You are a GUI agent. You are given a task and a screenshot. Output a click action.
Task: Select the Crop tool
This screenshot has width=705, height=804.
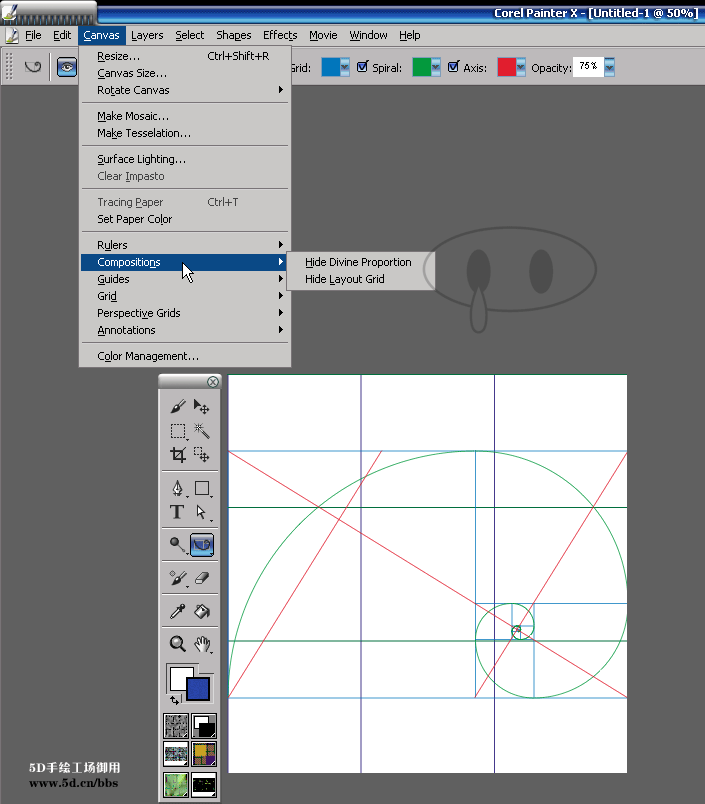tap(178, 455)
